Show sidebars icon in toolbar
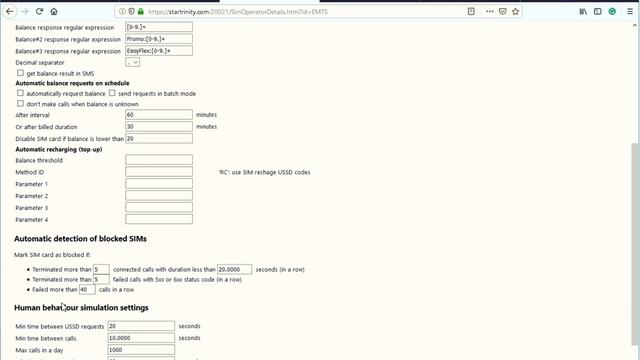Image resolution: width=640 pixels, height=360 pixels. (x=598, y=11)
